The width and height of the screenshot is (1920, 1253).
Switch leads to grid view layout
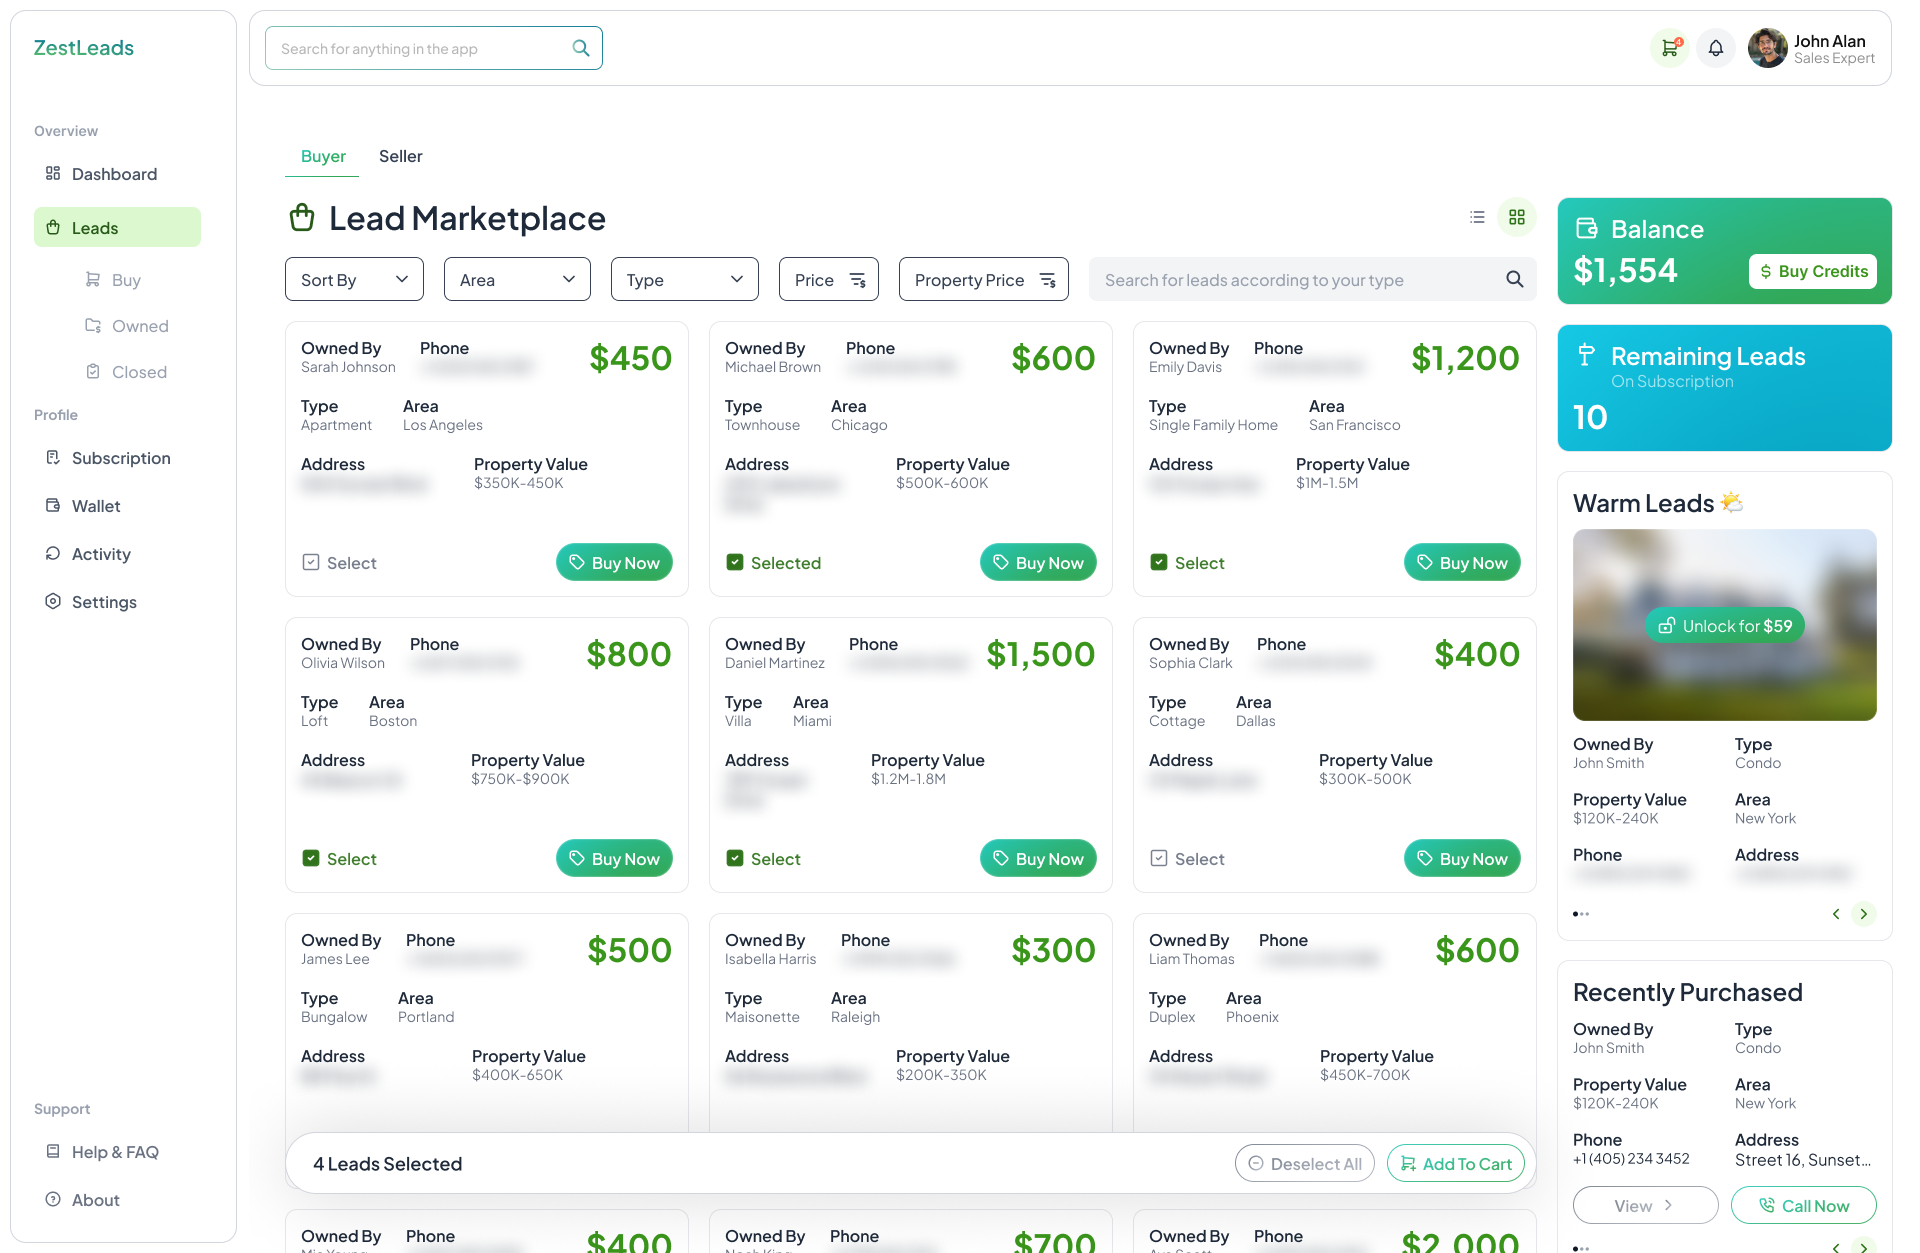pyautogui.click(x=1517, y=217)
